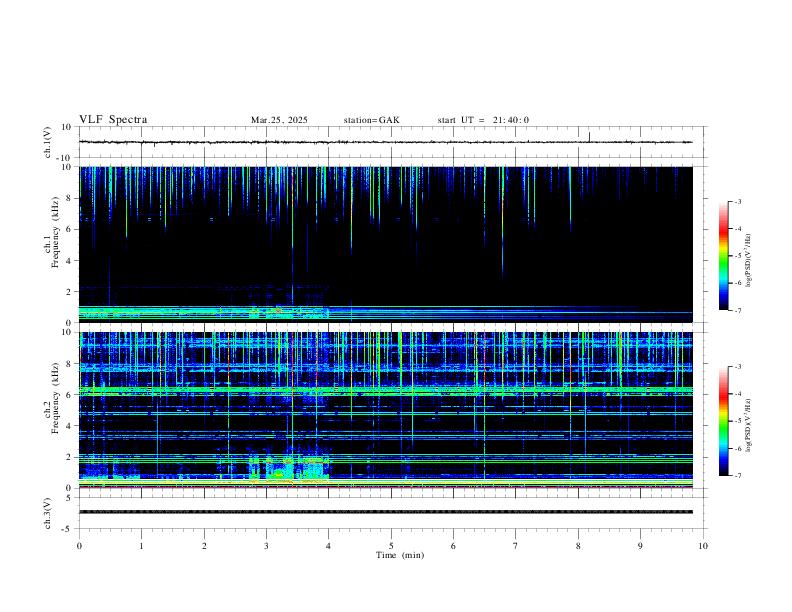Click the "station=GAK" header text
This screenshot has height=612, width=792.
[x=371, y=120]
